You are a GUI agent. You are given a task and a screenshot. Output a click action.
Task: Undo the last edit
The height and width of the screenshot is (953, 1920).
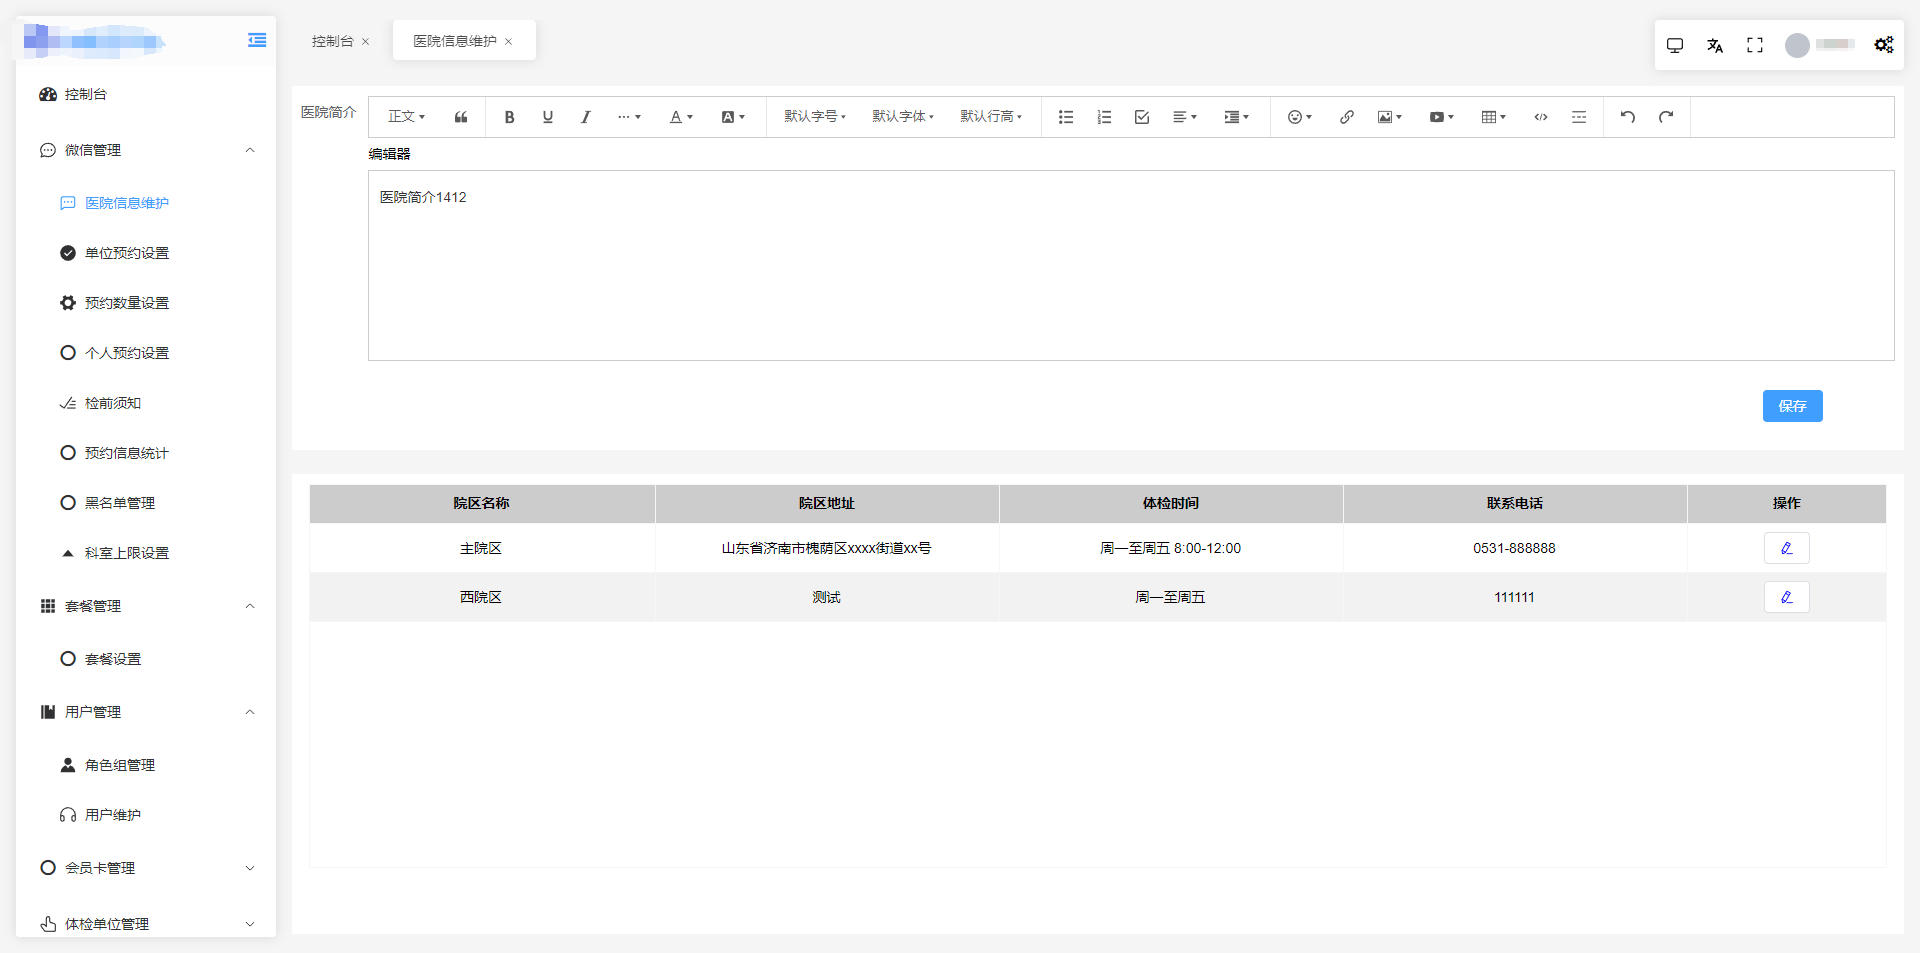pyautogui.click(x=1628, y=117)
